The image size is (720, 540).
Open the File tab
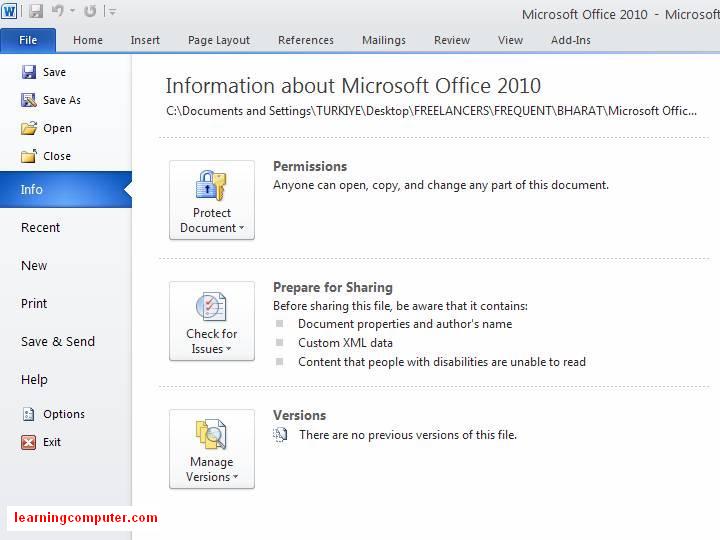[28, 40]
